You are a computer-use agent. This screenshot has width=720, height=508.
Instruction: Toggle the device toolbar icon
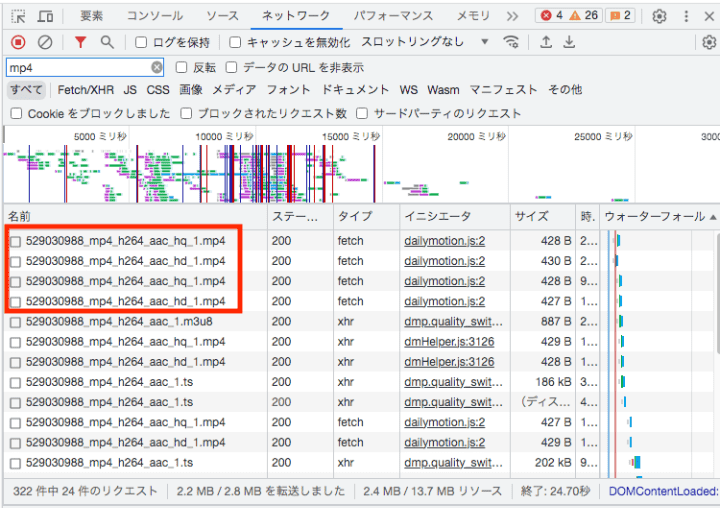(x=45, y=17)
